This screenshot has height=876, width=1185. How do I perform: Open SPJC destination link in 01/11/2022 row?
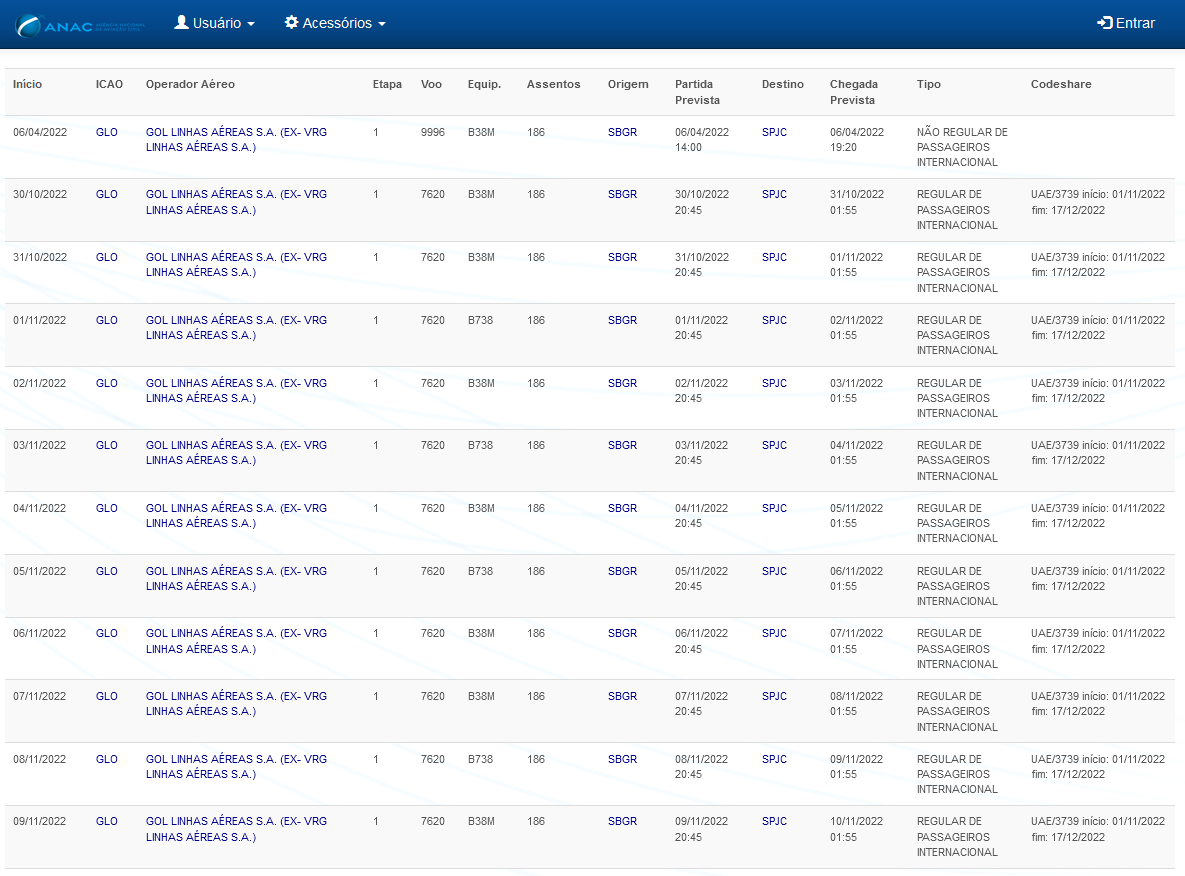click(775, 320)
